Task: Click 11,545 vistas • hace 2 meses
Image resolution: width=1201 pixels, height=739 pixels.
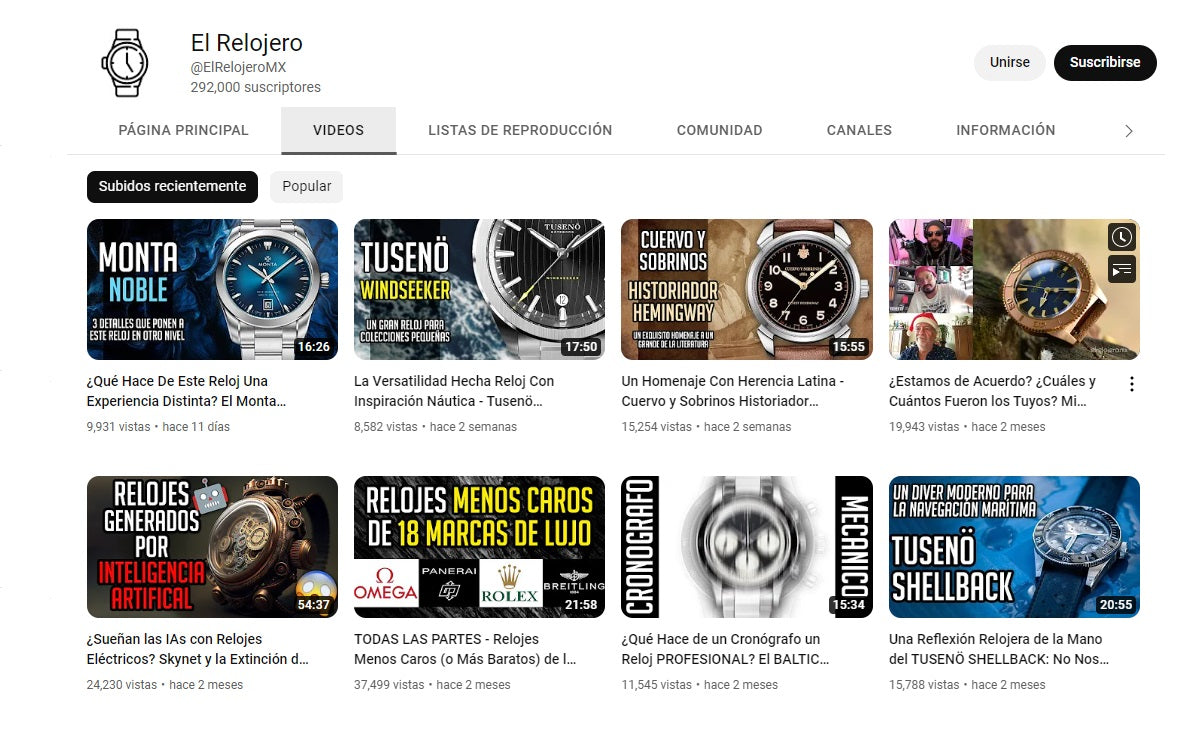Action: click(699, 685)
